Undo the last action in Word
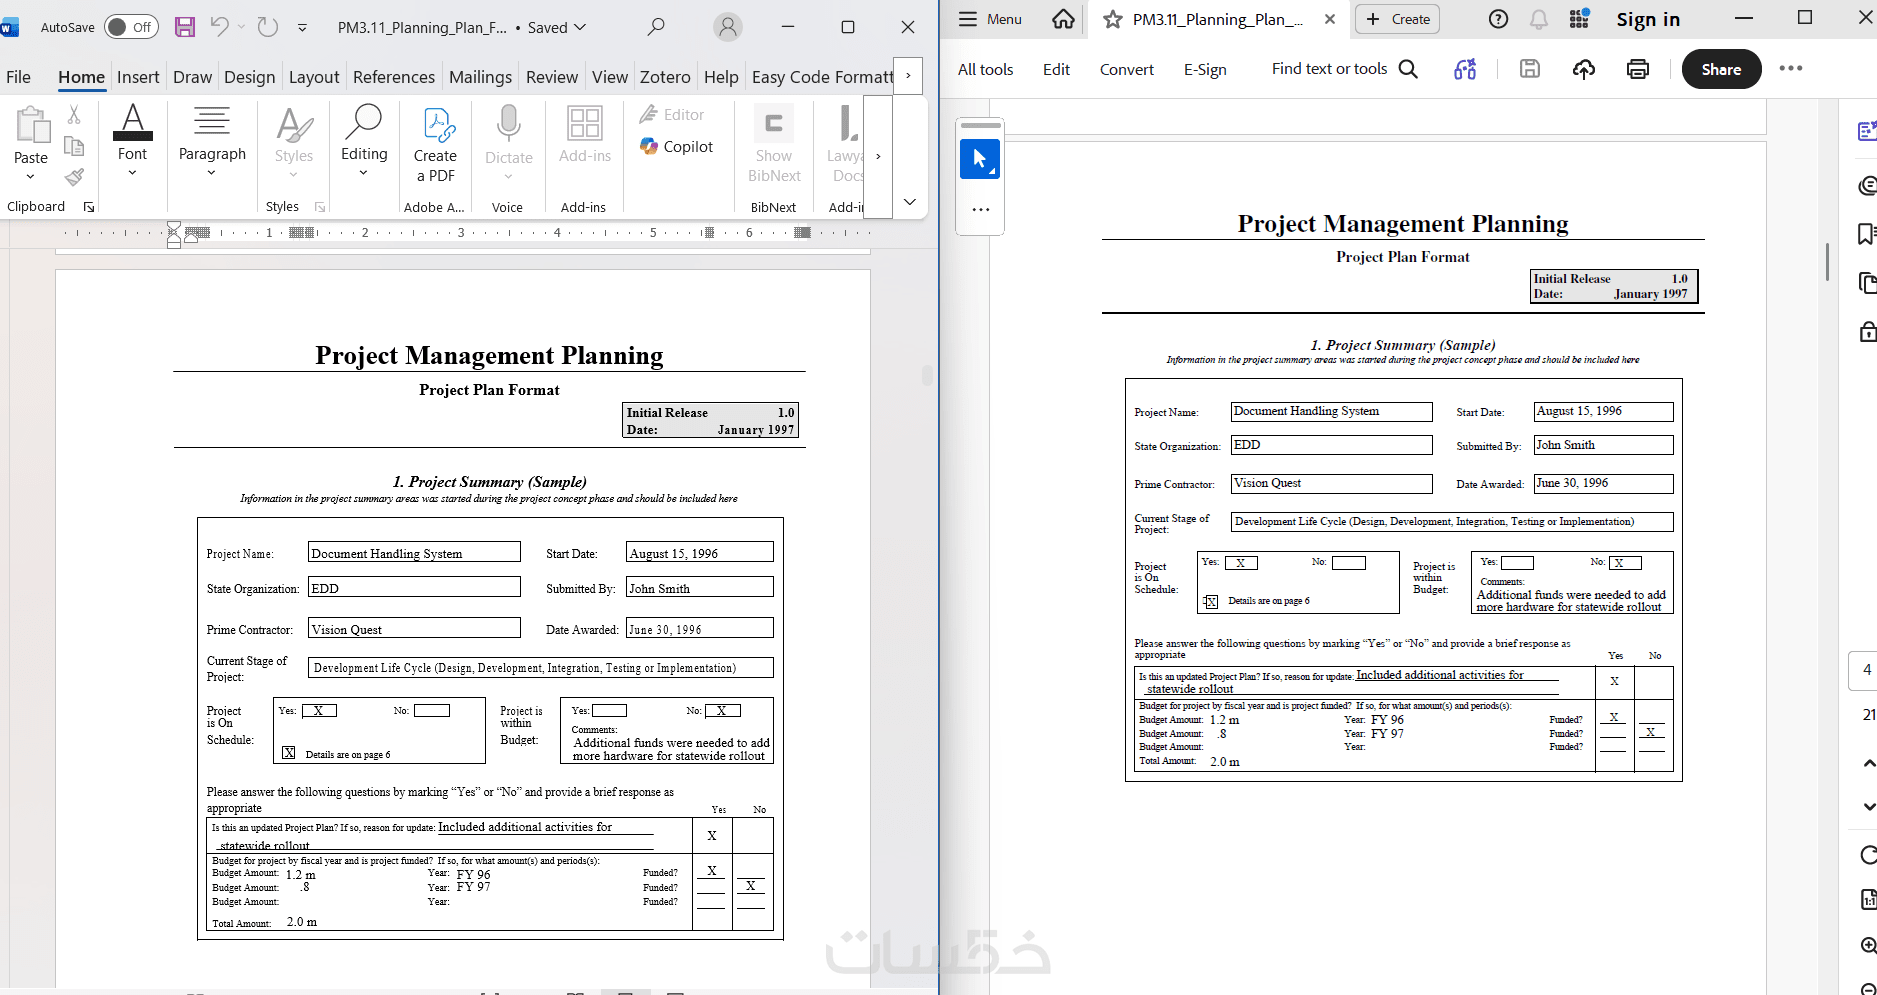 (x=220, y=27)
